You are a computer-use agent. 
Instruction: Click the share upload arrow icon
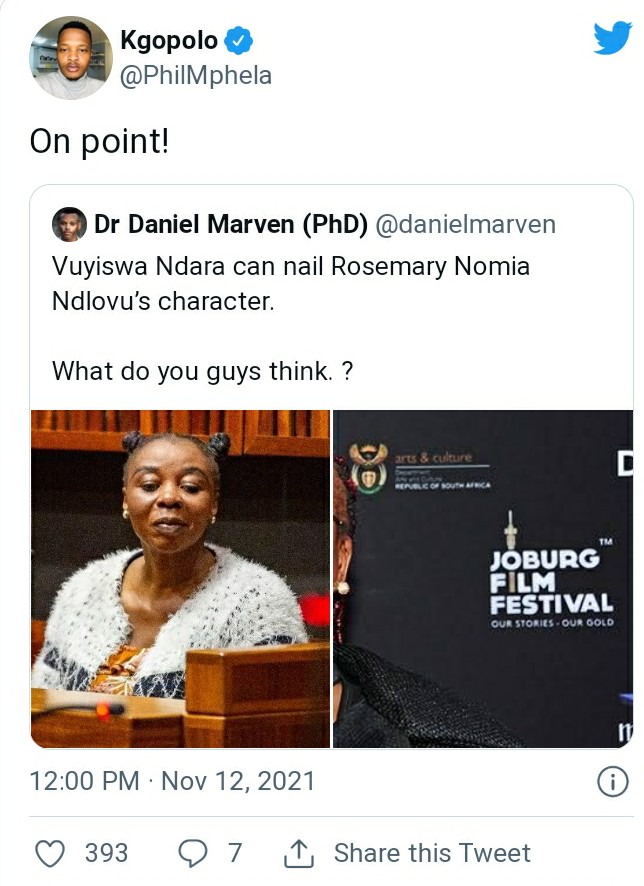tap(298, 853)
